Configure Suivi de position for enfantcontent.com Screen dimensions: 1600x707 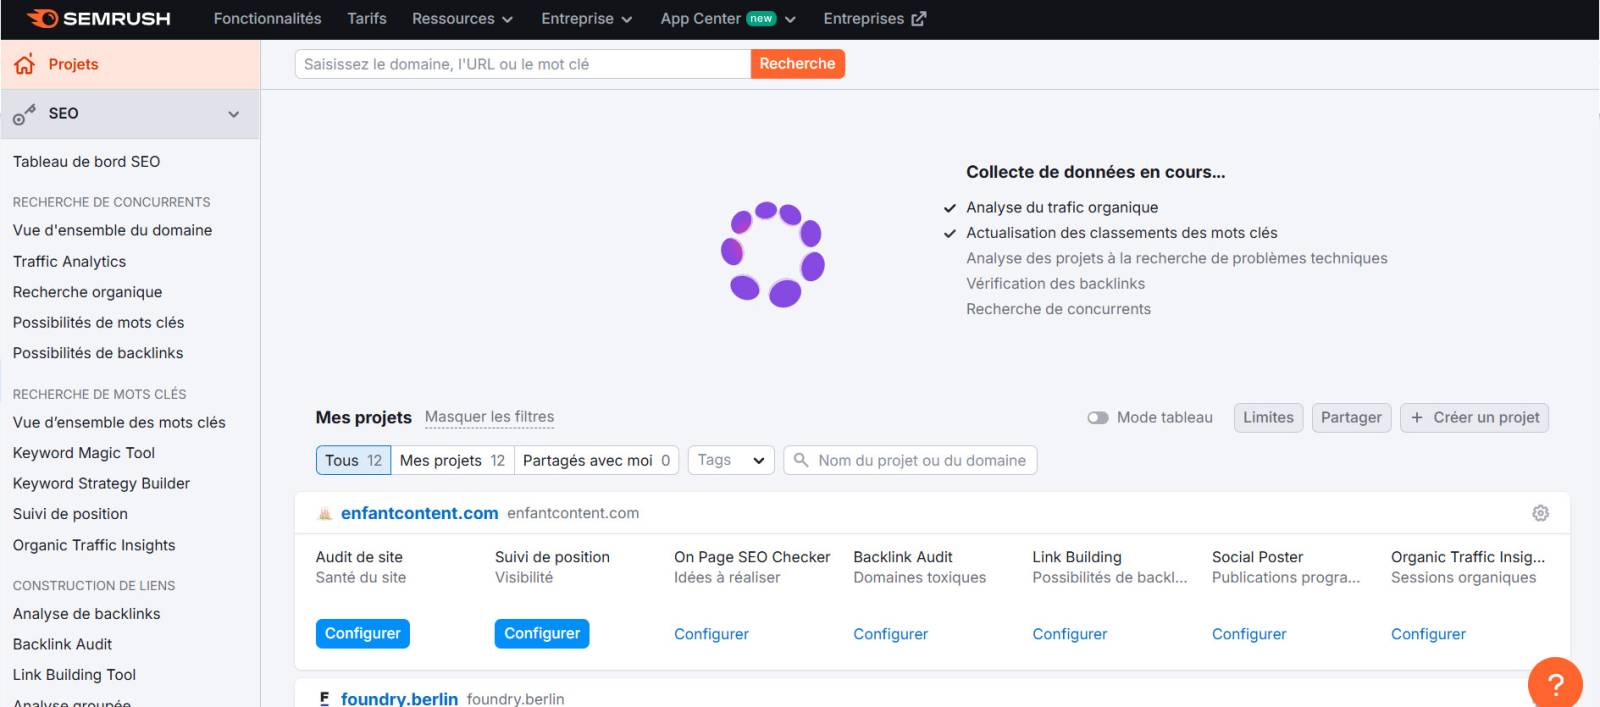542,634
